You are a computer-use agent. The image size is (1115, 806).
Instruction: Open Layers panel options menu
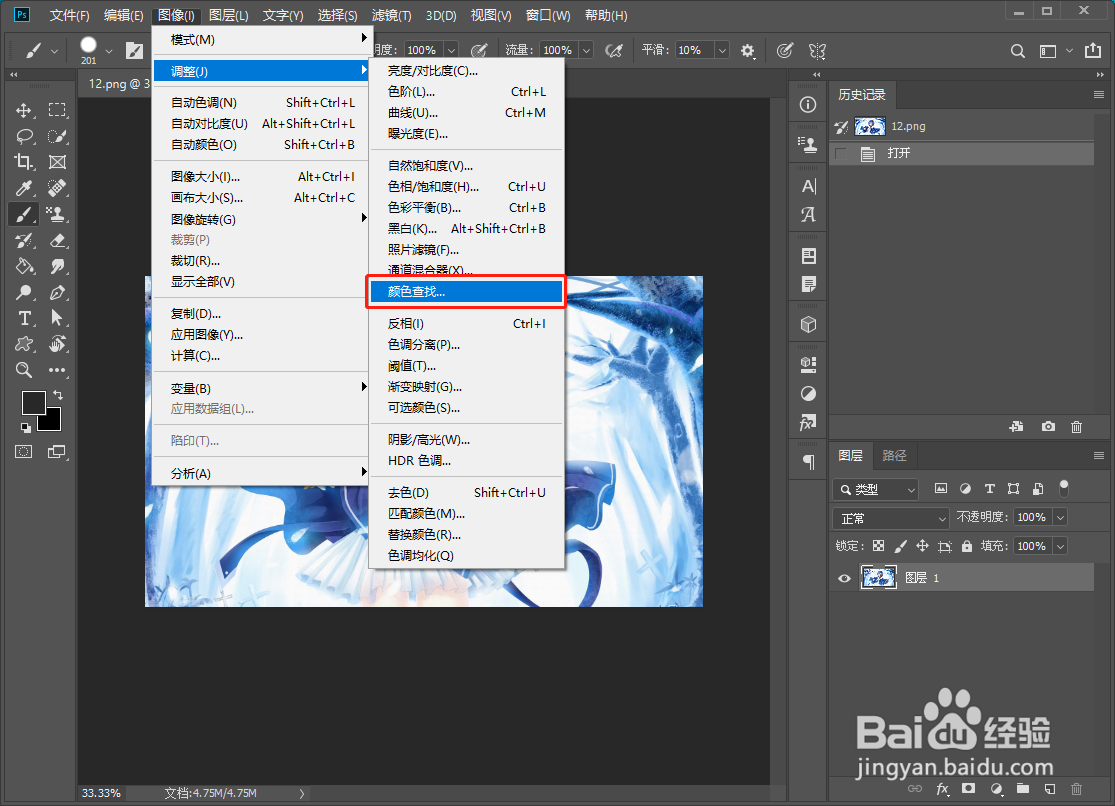click(x=1099, y=455)
